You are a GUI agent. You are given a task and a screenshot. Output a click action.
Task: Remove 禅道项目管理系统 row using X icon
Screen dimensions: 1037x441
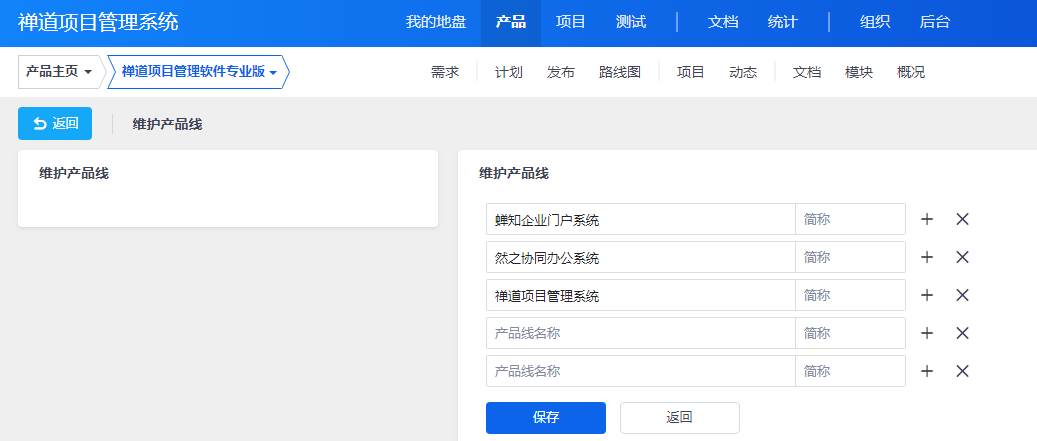point(962,296)
